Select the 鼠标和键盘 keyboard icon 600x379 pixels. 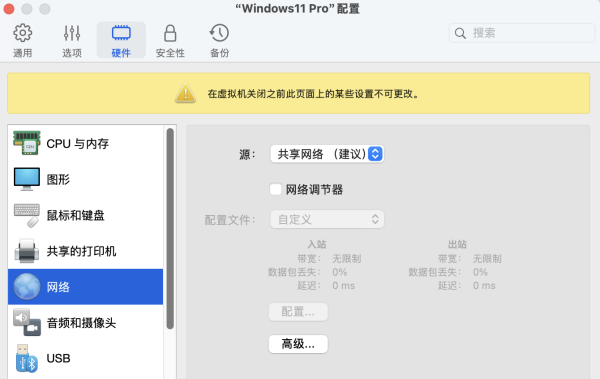[26, 215]
